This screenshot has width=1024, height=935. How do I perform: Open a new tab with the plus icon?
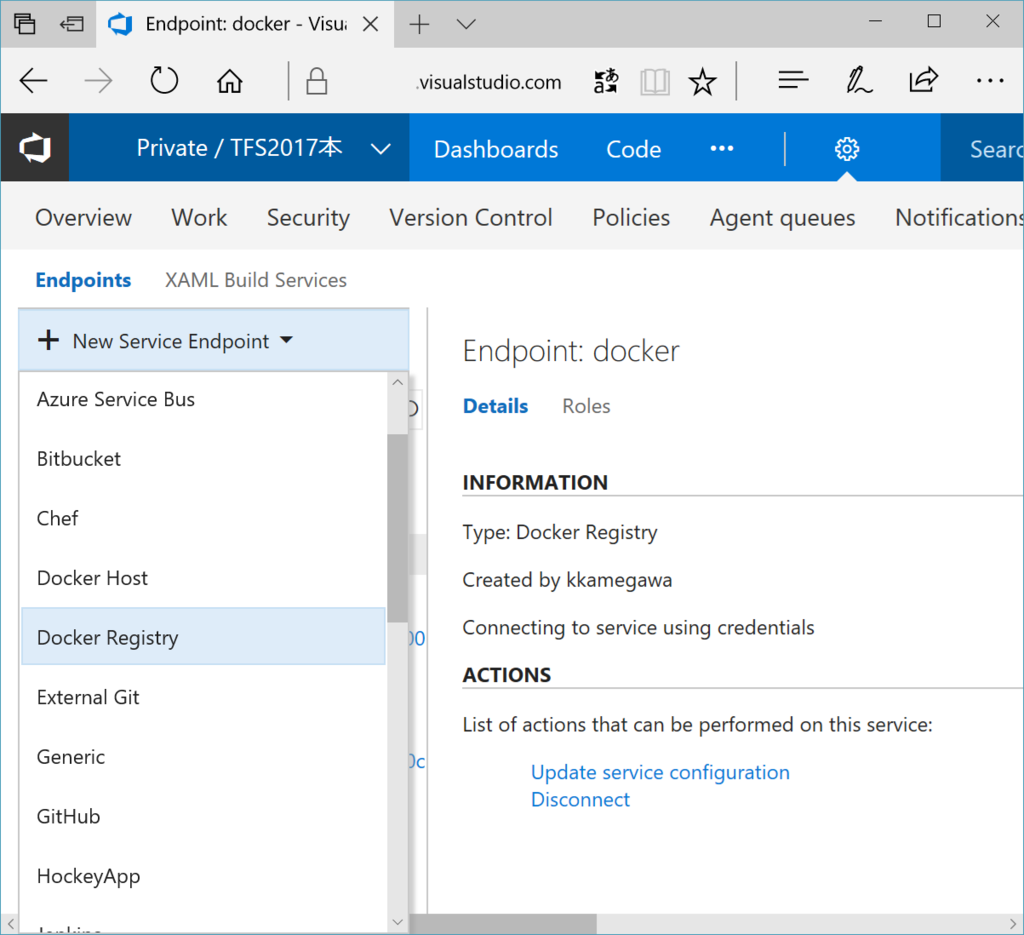[419, 24]
